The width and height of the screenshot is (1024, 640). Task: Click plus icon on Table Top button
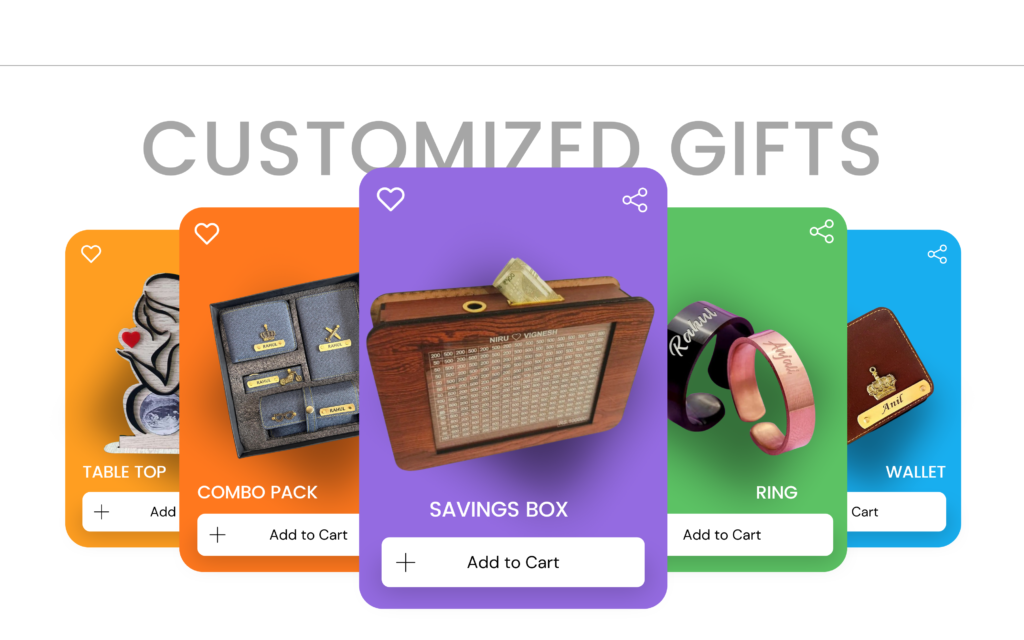click(101, 512)
